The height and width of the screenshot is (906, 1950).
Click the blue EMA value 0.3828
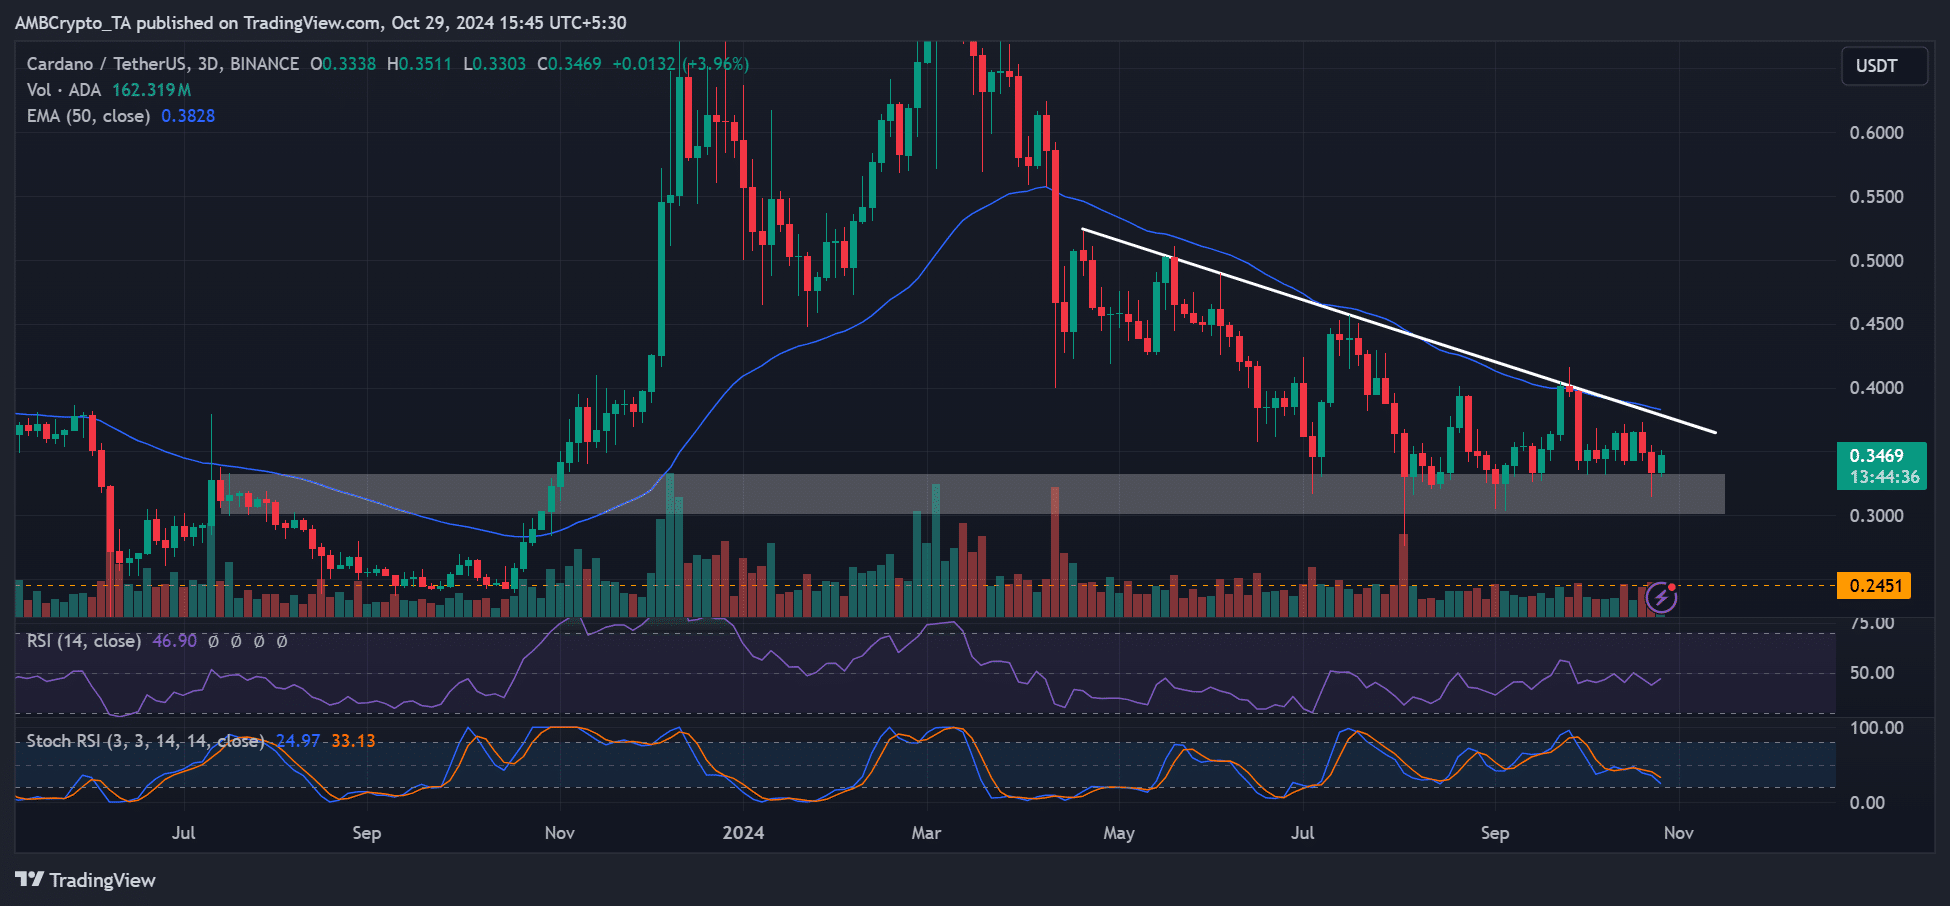pos(188,116)
